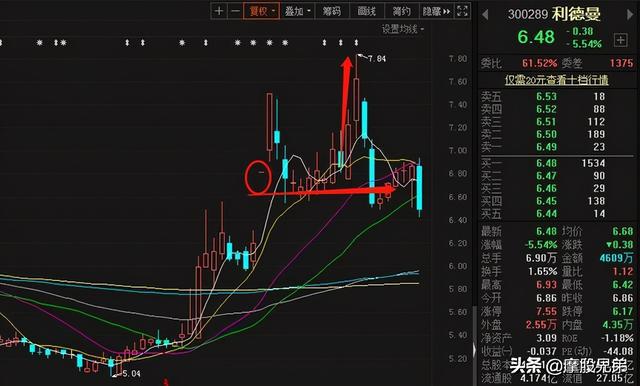This screenshot has height=386, width=640.
Task: Open the 复权 dropdown
Action: [262, 11]
